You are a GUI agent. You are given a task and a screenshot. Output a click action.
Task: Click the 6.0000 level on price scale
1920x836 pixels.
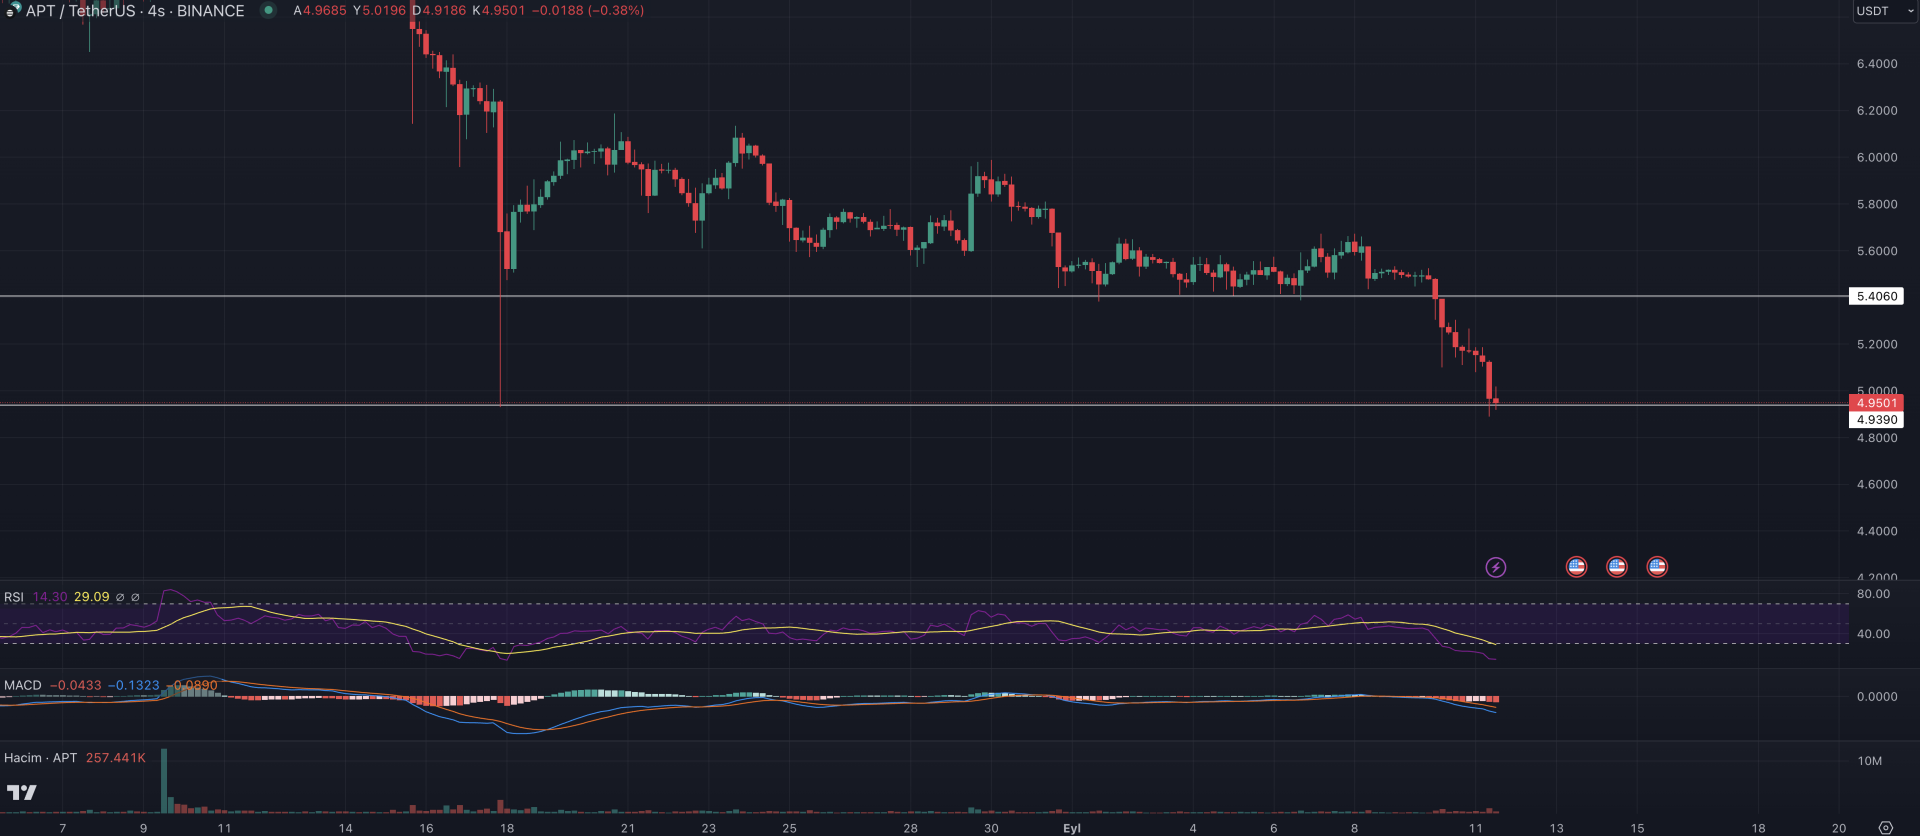click(1876, 157)
